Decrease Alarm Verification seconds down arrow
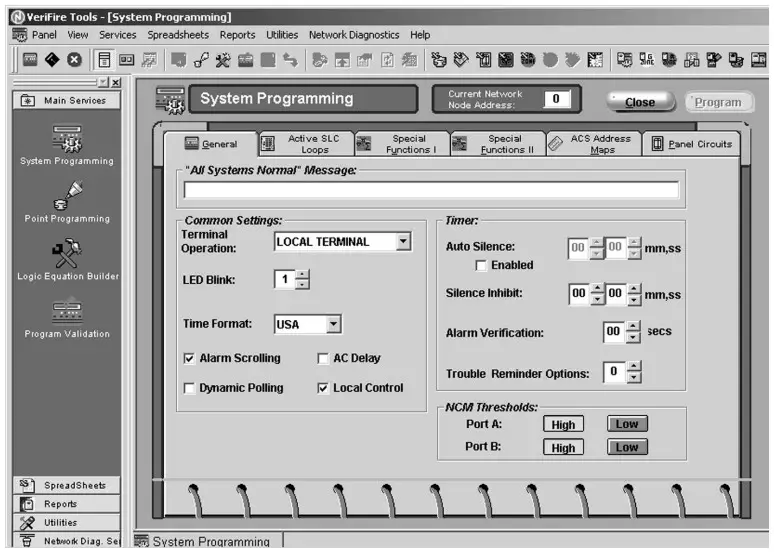 633,337
